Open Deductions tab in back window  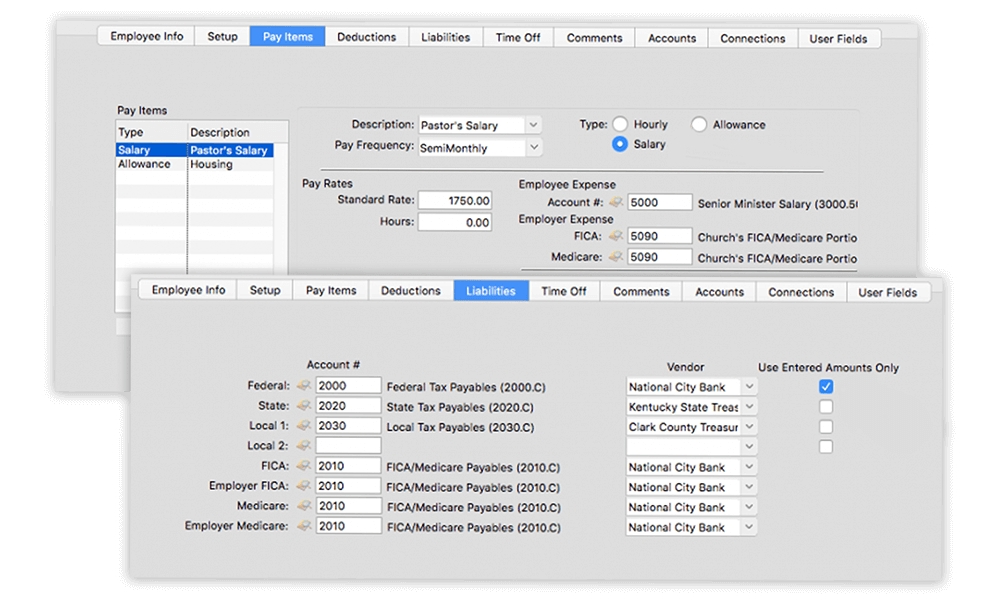point(367,37)
